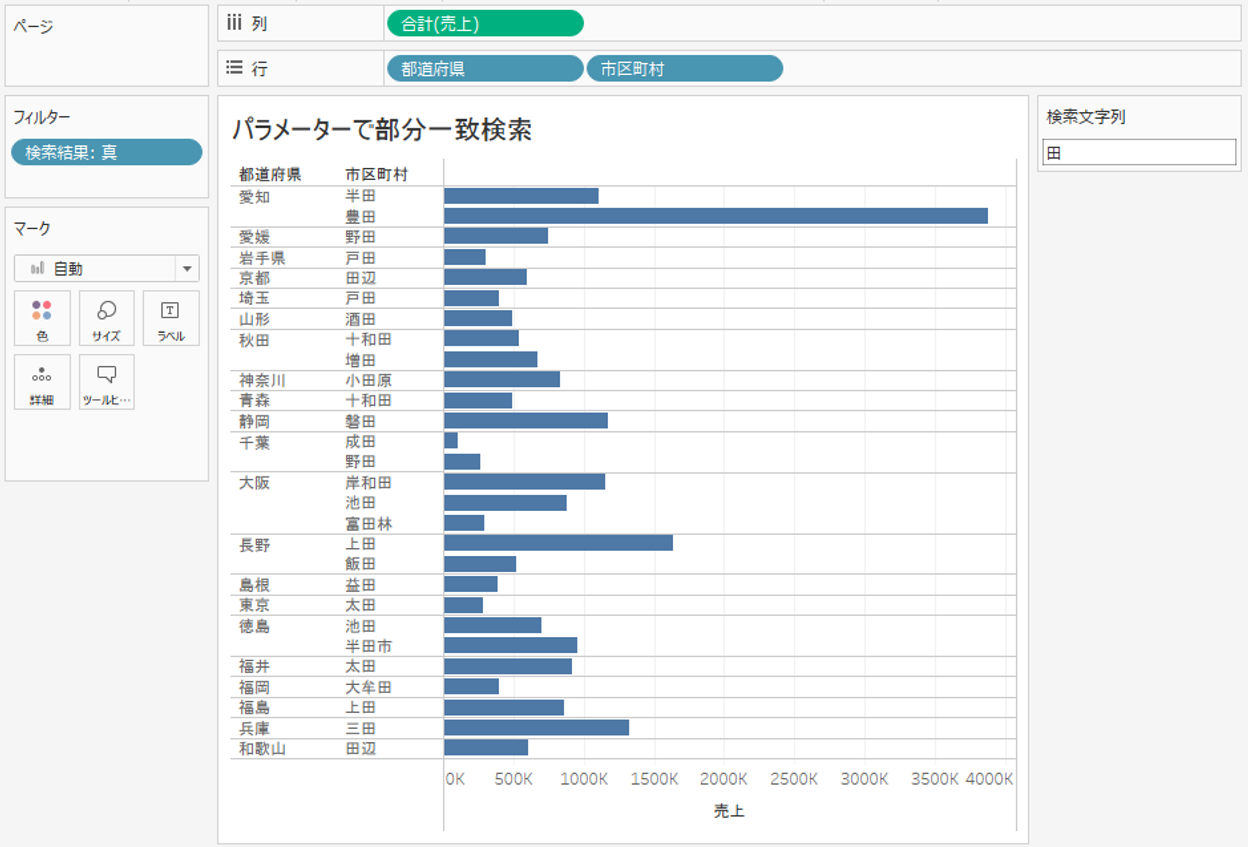Click the 検索文字列 parameter input field
The height and width of the screenshot is (847, 1248).
[x=1139, y=152]
